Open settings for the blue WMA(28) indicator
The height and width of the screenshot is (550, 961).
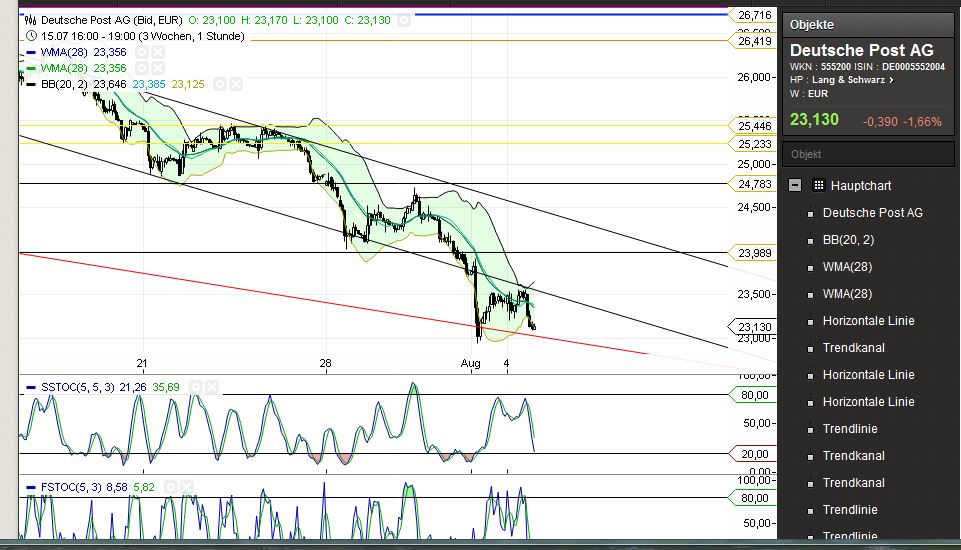(142, 52)
